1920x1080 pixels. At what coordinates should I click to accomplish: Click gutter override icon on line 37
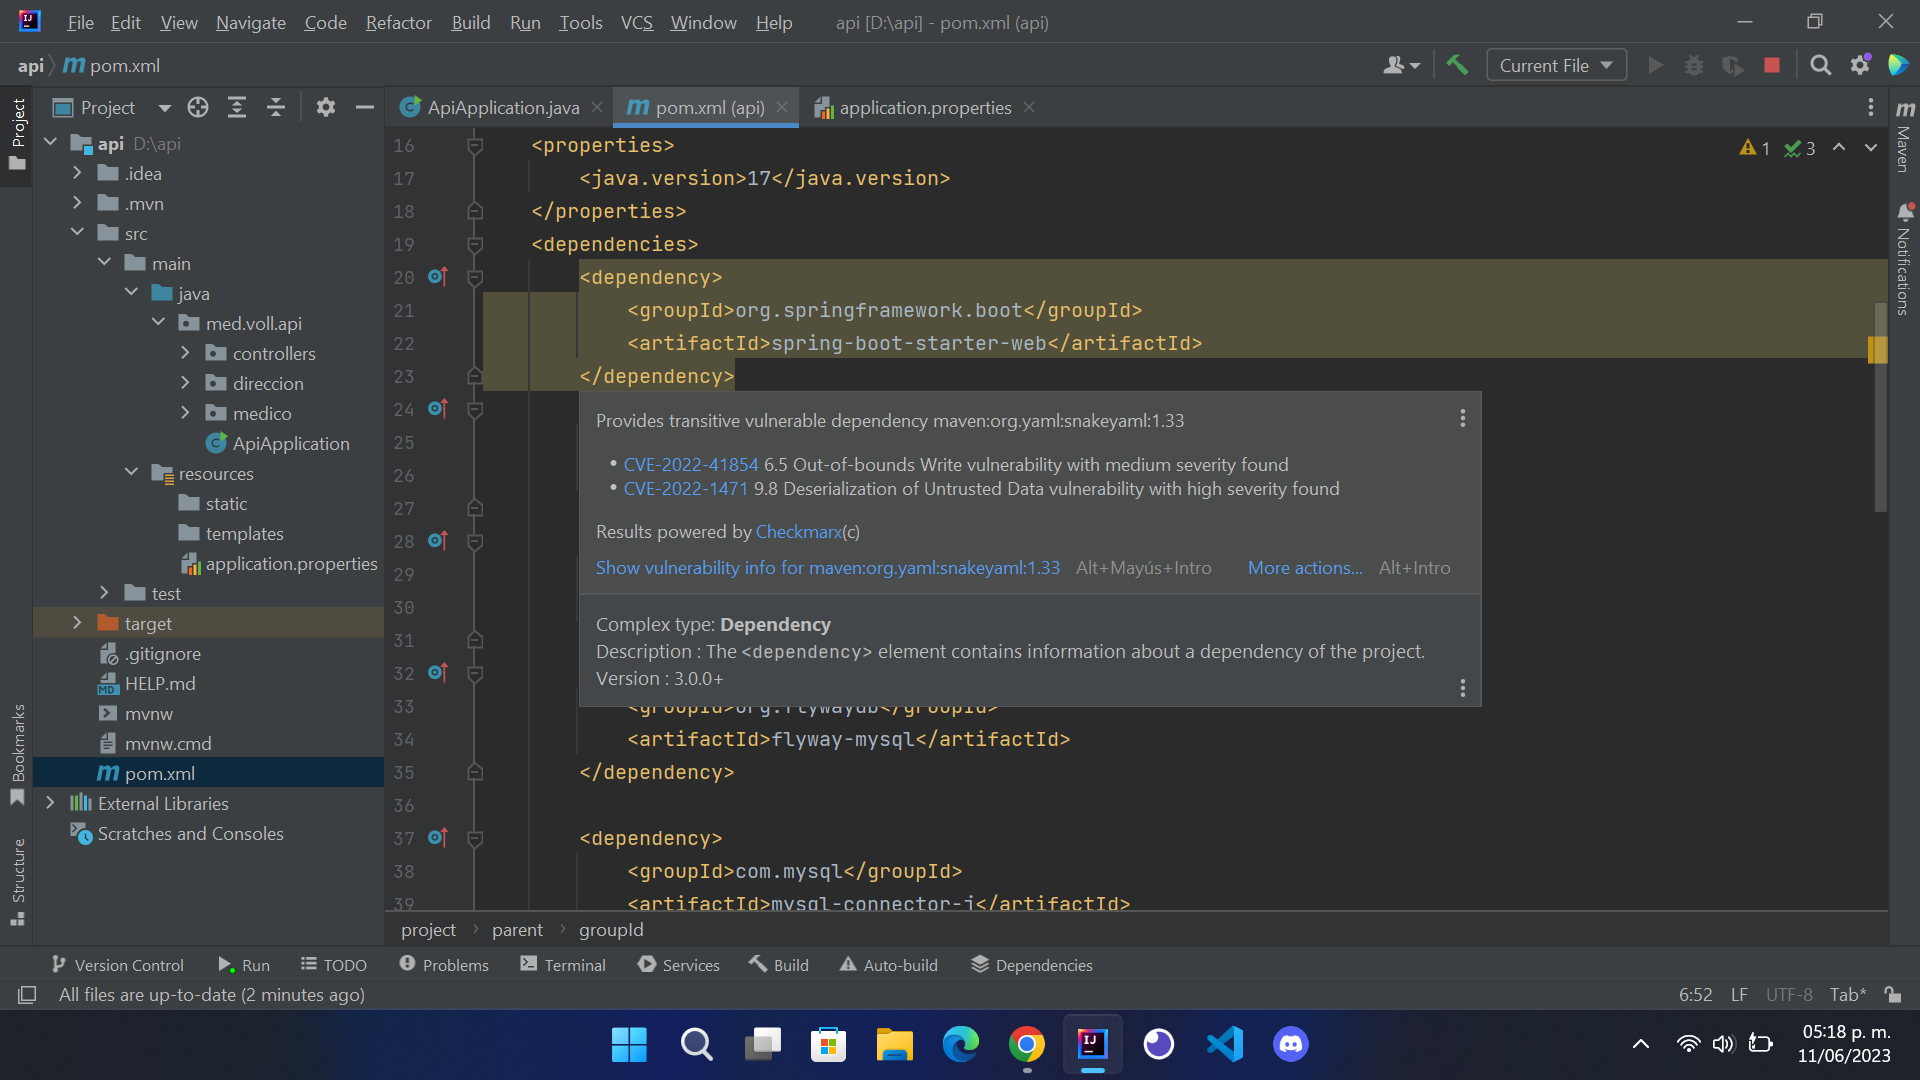[x=438, y=837]
